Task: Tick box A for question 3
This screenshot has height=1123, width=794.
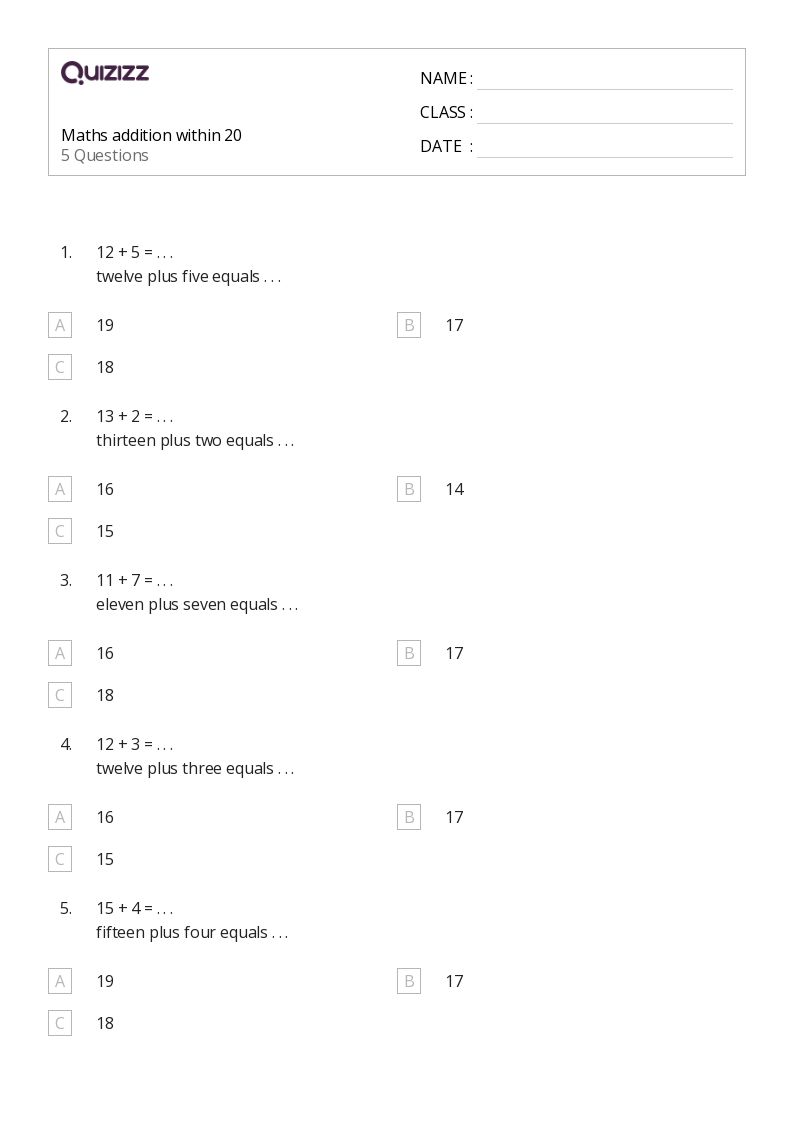Action: click(x=60, y=653)
